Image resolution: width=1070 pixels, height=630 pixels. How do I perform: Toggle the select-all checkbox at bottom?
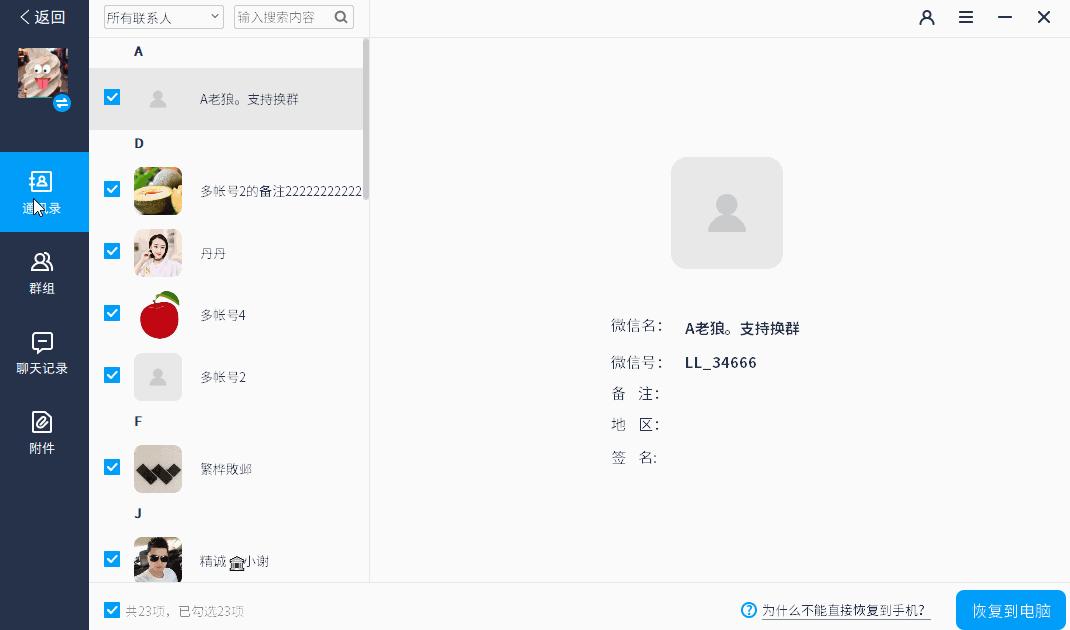pyautogui.click(x=111, y=609)
